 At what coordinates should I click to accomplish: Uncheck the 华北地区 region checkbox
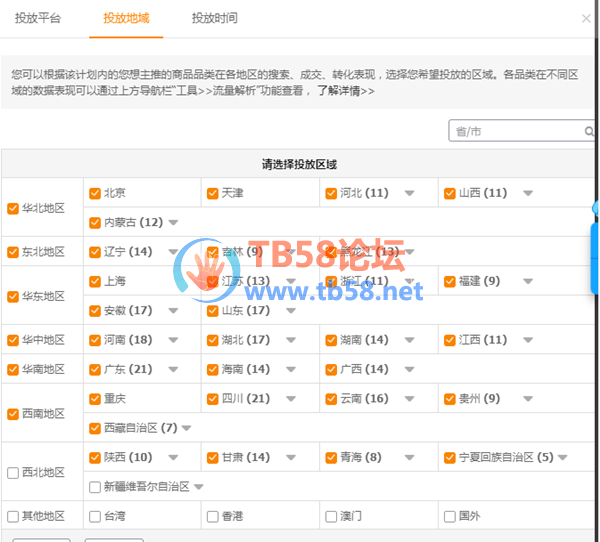coord(13,208)
